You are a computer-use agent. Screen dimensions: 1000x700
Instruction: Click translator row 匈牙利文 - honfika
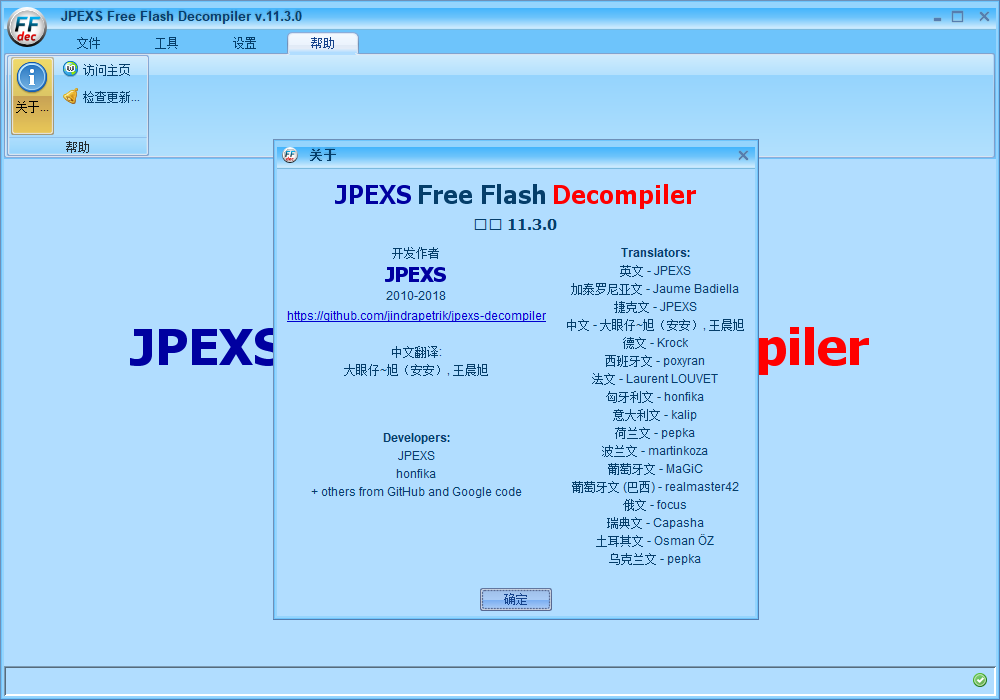point(655,397)
